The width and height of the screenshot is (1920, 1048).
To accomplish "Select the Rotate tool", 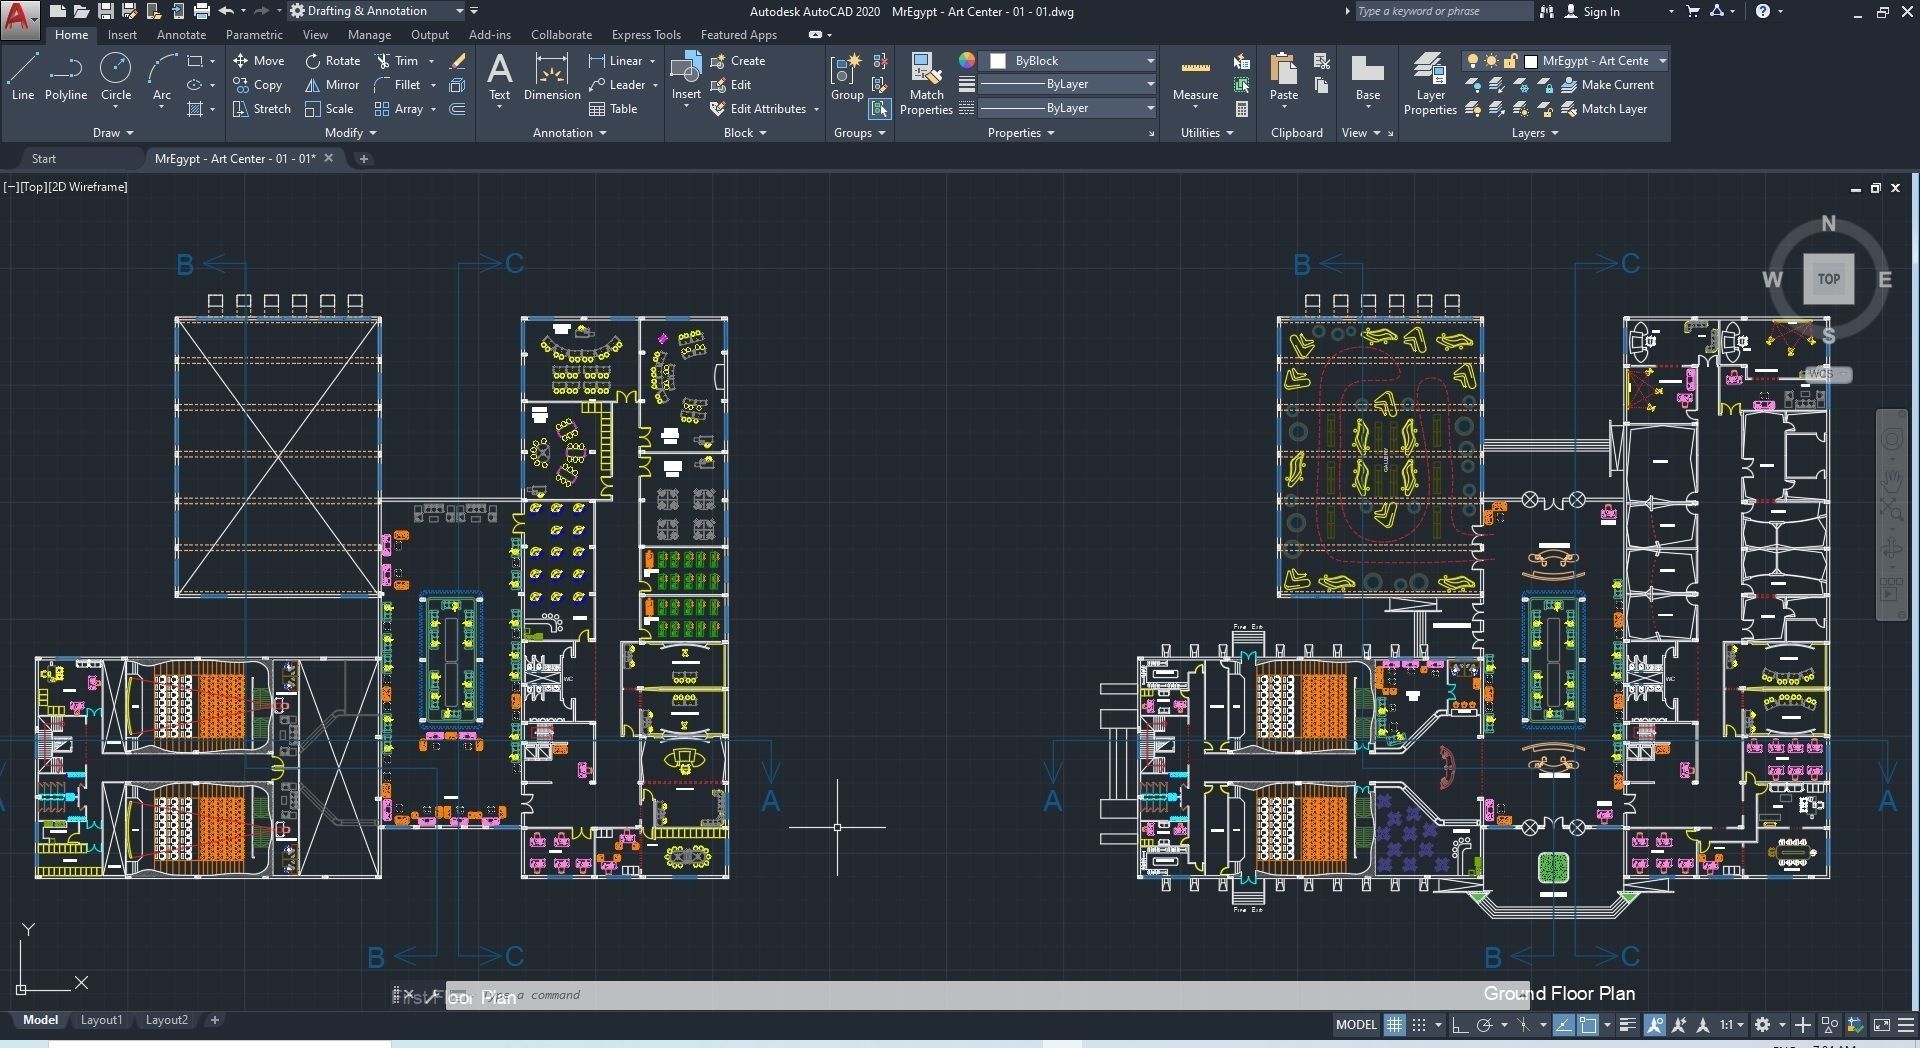I will pyautogui.click(x=333, y=61).
